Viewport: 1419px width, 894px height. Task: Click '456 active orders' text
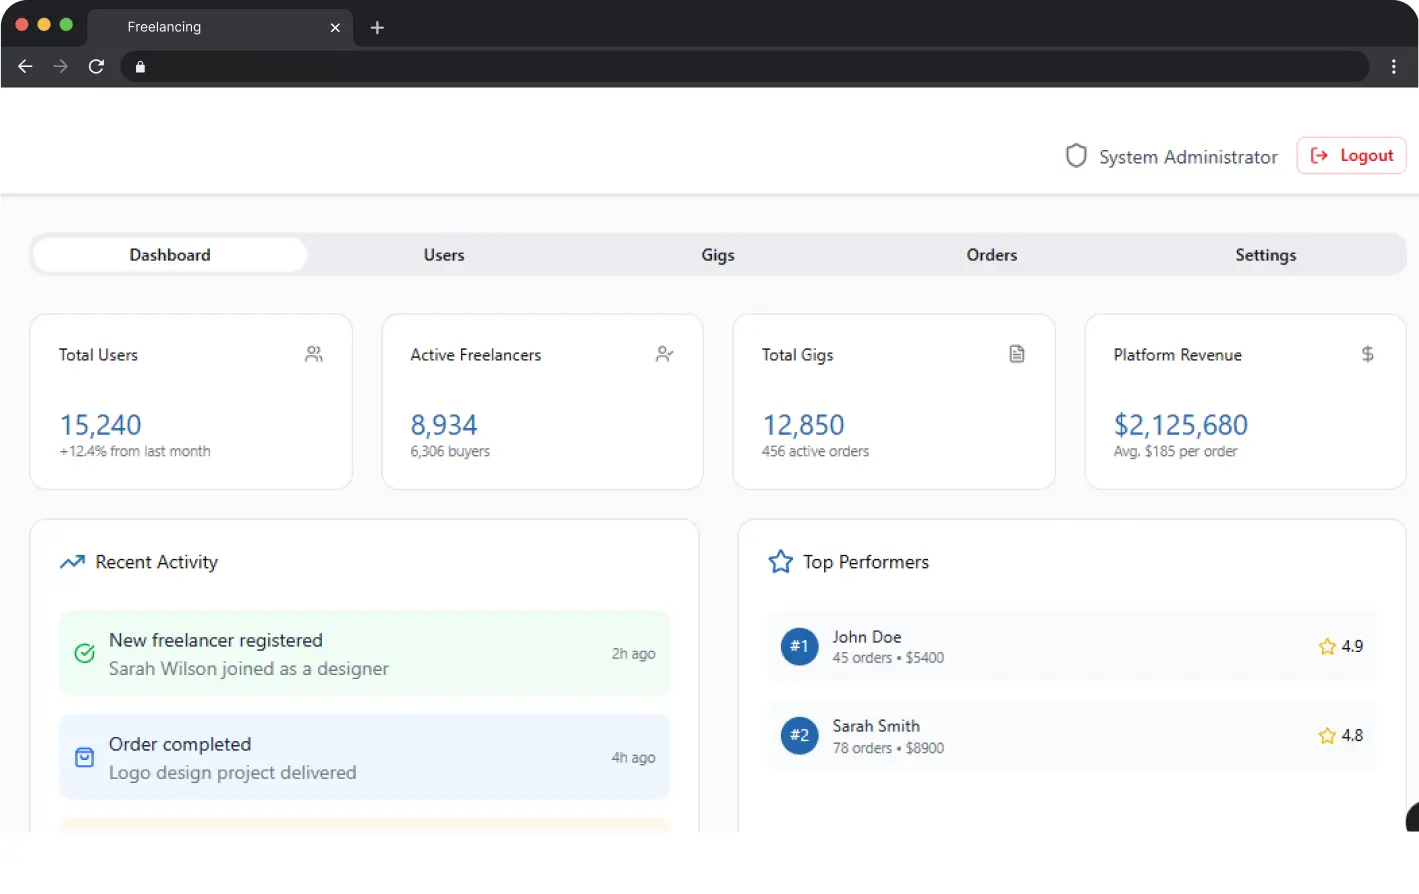click(815, 451)
